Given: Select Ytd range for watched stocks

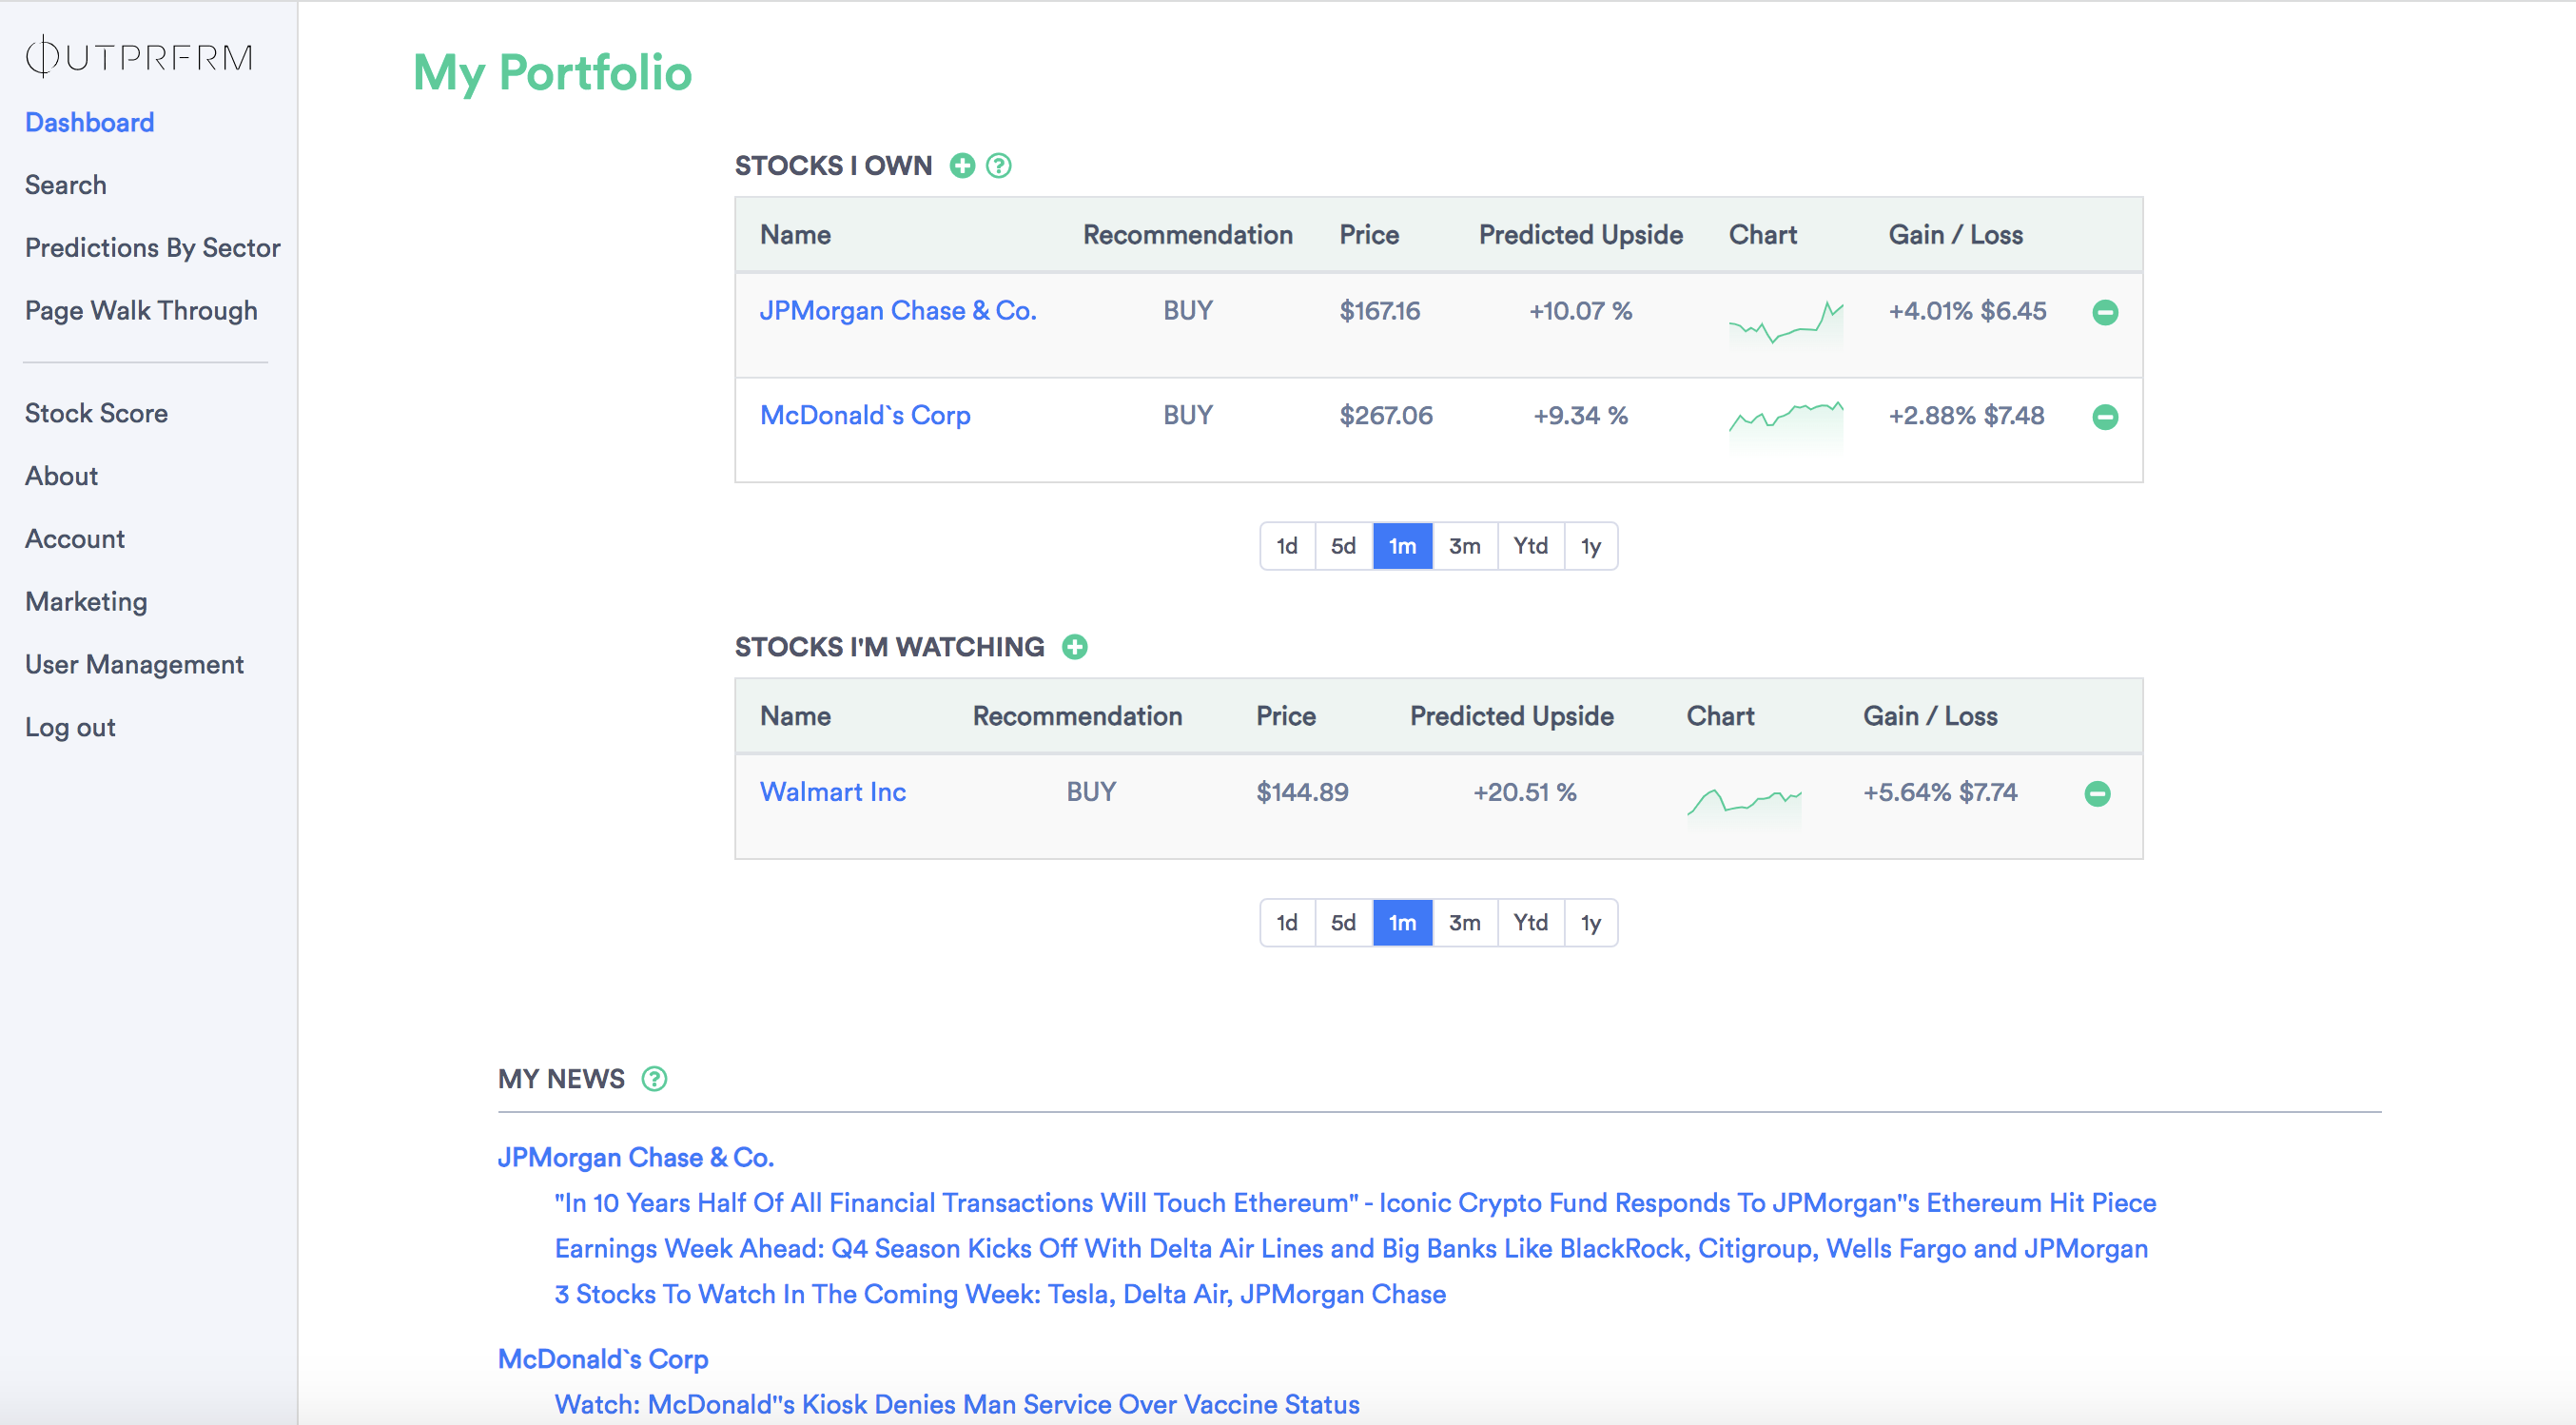Looking at the screenshot, I should 1530,922.
